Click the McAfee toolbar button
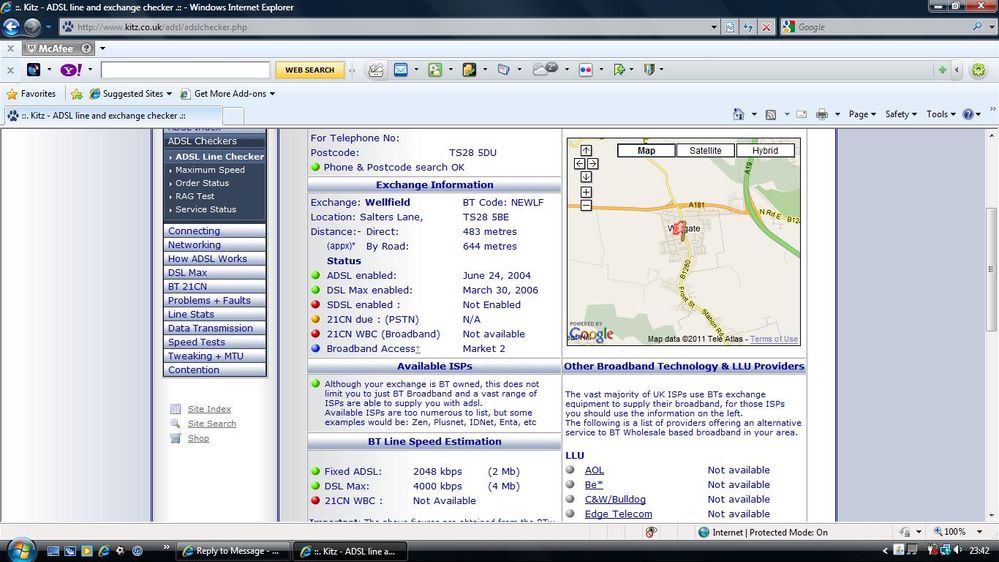The height and width of the screenshot is (562, 999). point(58,48)
